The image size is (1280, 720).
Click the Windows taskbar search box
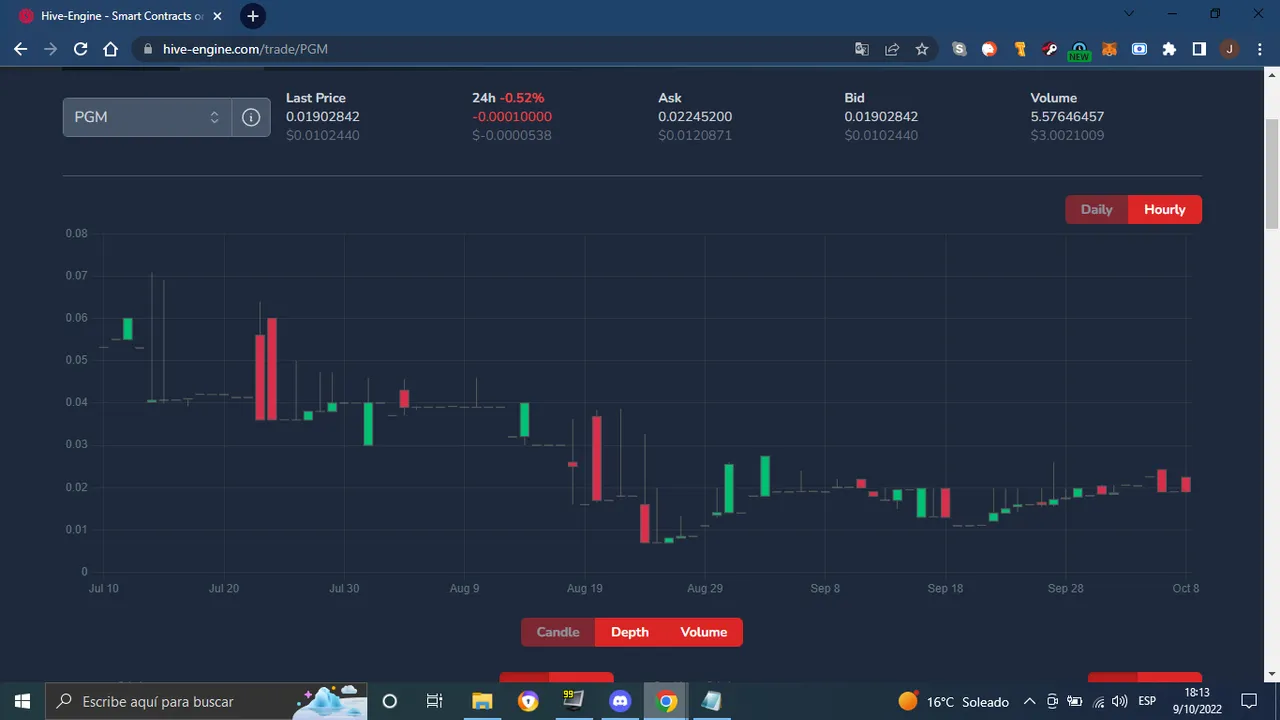coord(206,701)
